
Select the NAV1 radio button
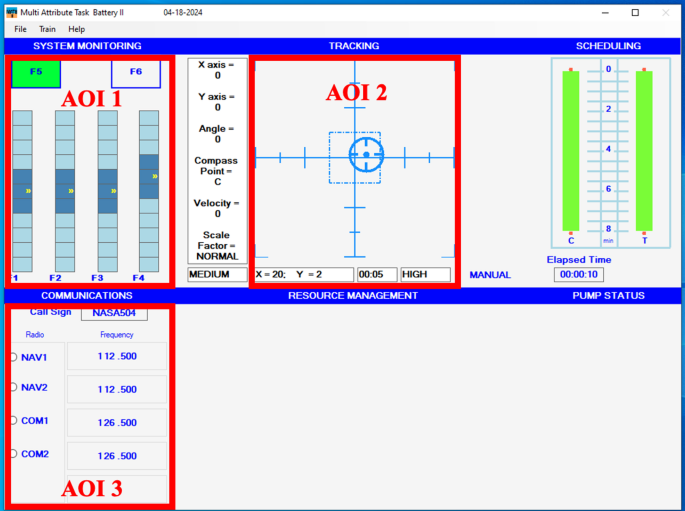13,357
